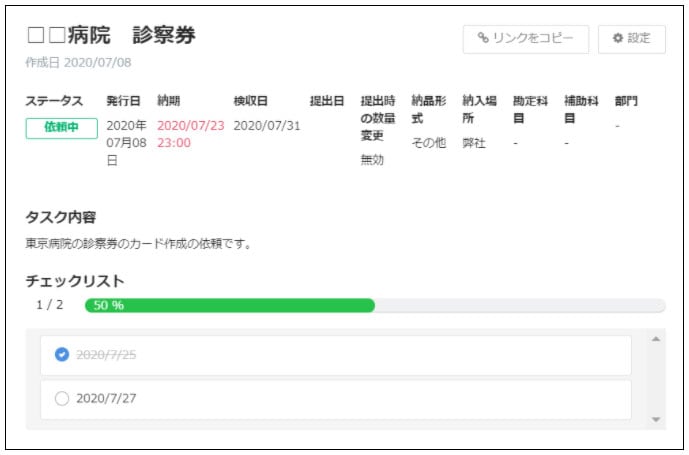The height and width of the screenshot is (455, 689).
Task: Uncheck the completed 2020/7/25 checklist item
Action: (62, 354)
